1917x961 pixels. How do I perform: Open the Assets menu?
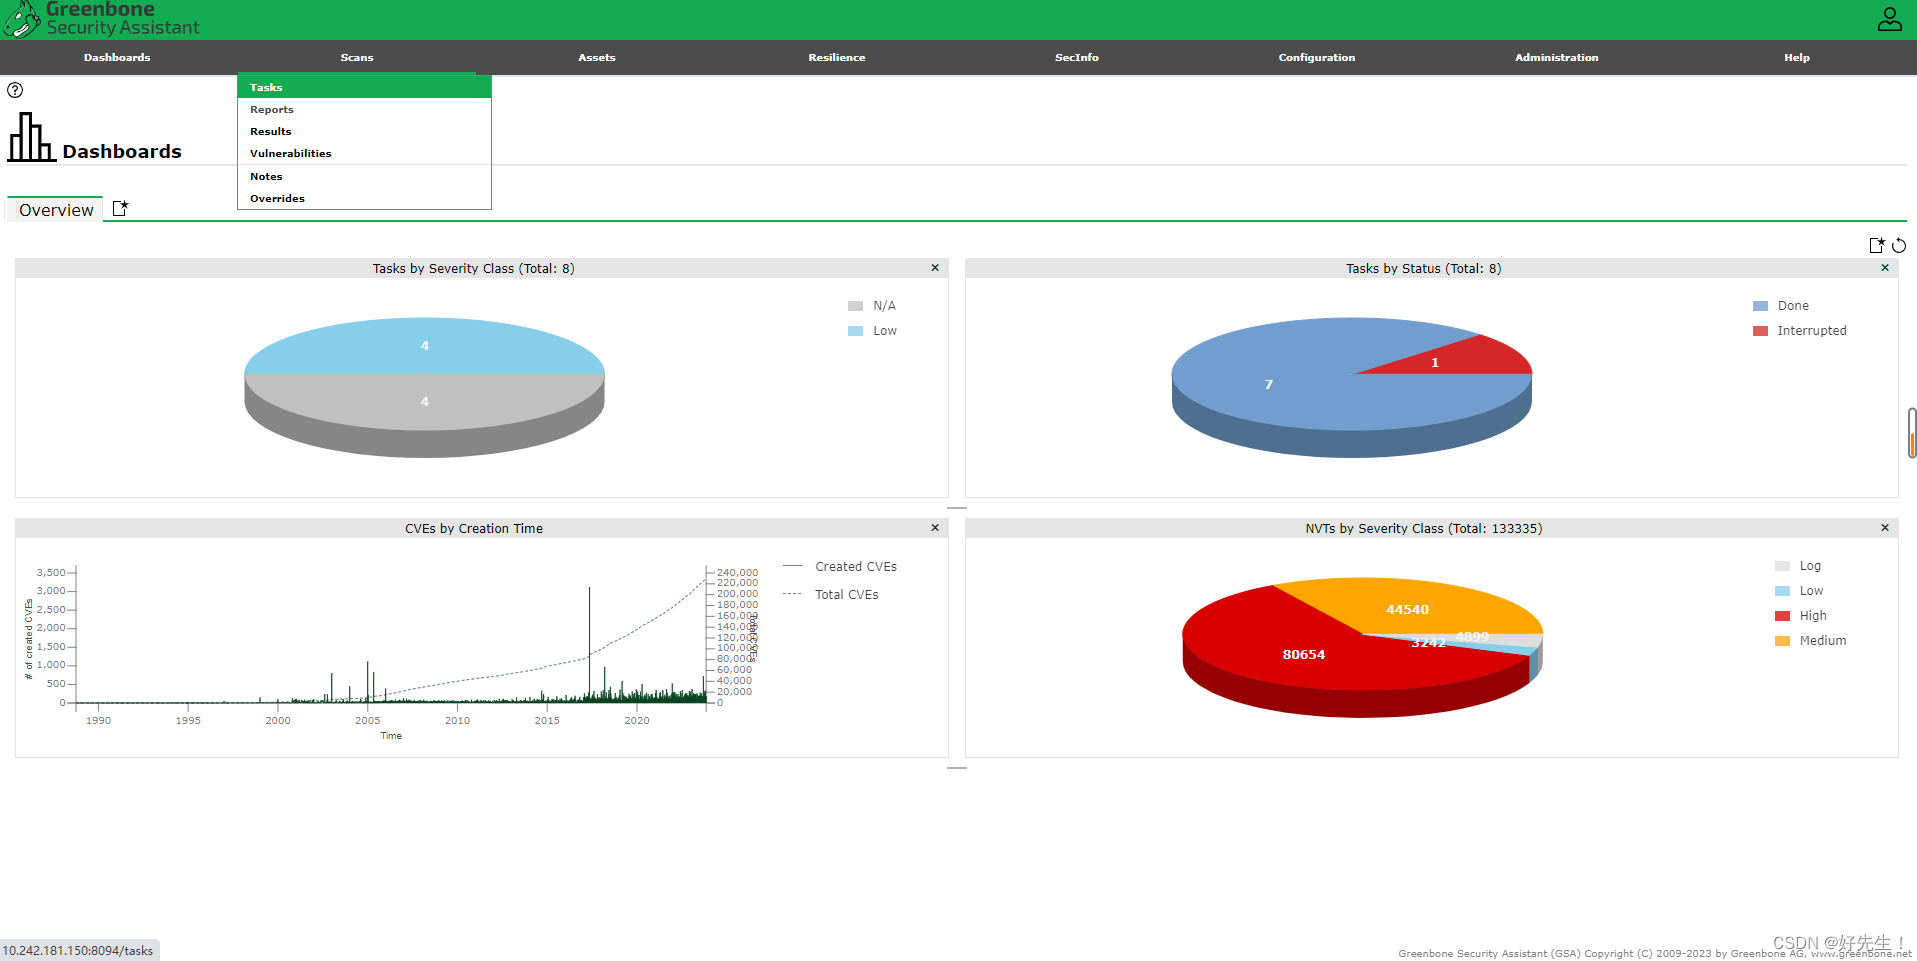(x=597, y=57)
